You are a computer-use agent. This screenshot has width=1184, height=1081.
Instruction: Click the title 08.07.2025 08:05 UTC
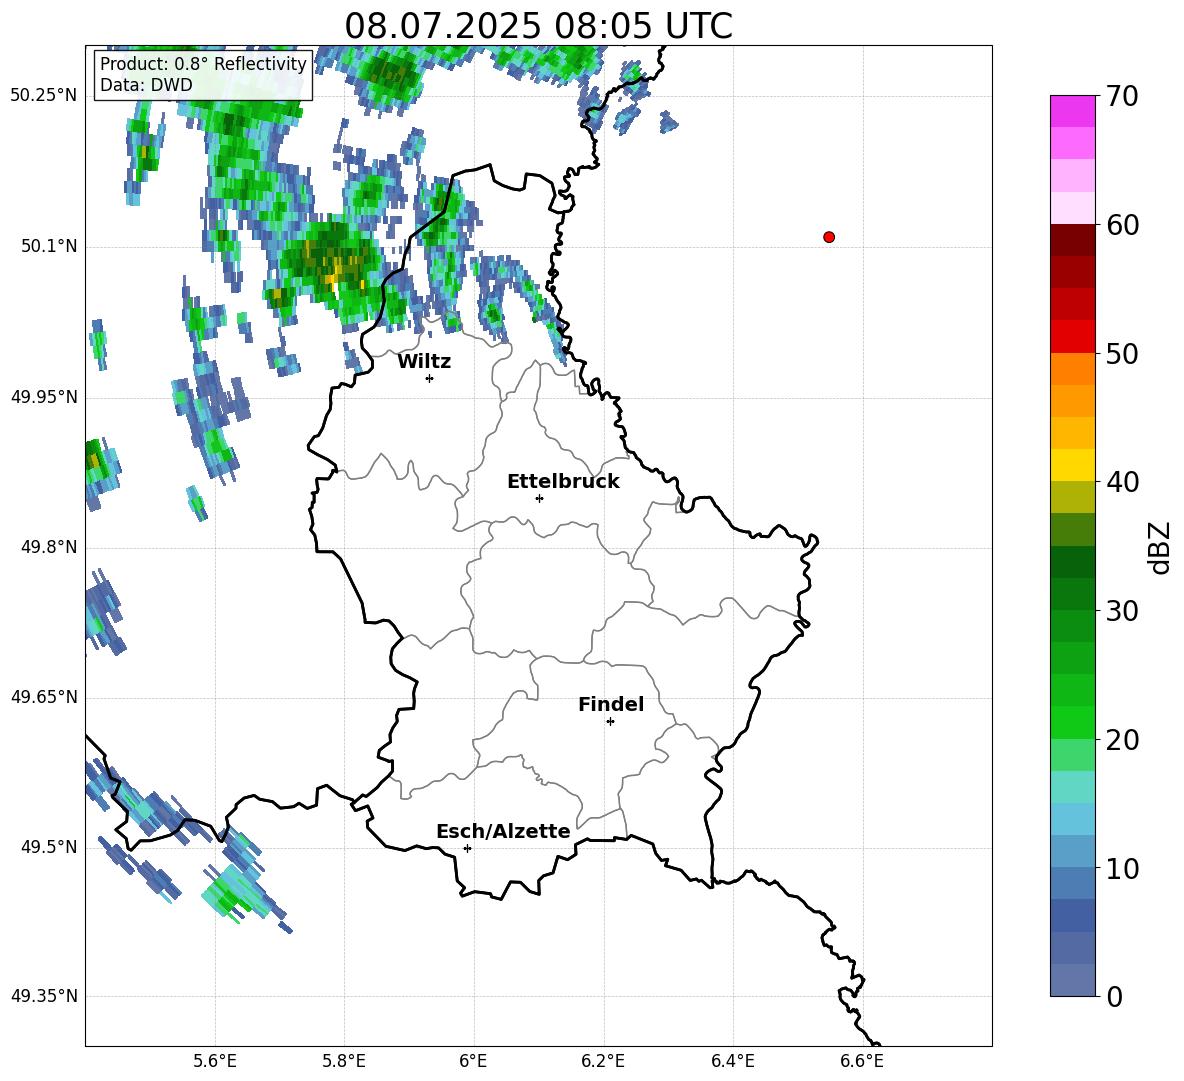(538, 26)
